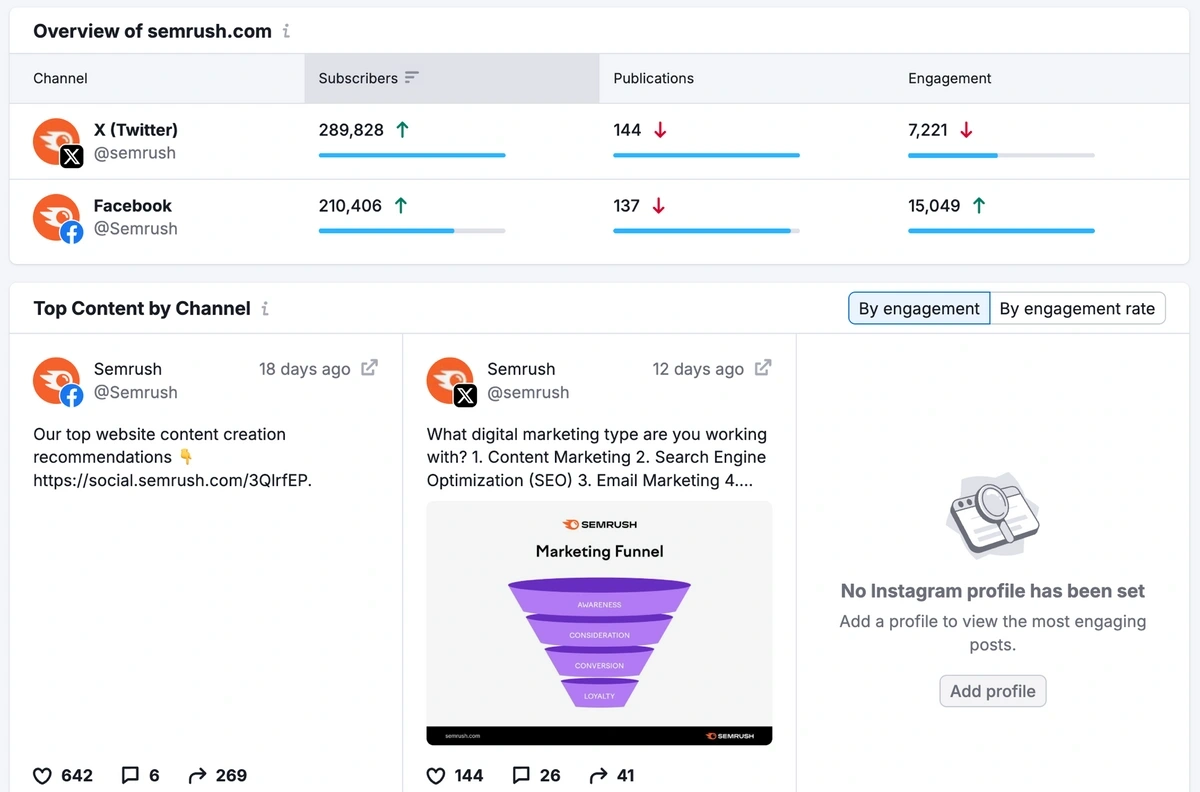Viewport: 1200px width, 792px height.
Task: Open the social.semrush.com/3QlrfEP link
Action: [x=173, y=481]
